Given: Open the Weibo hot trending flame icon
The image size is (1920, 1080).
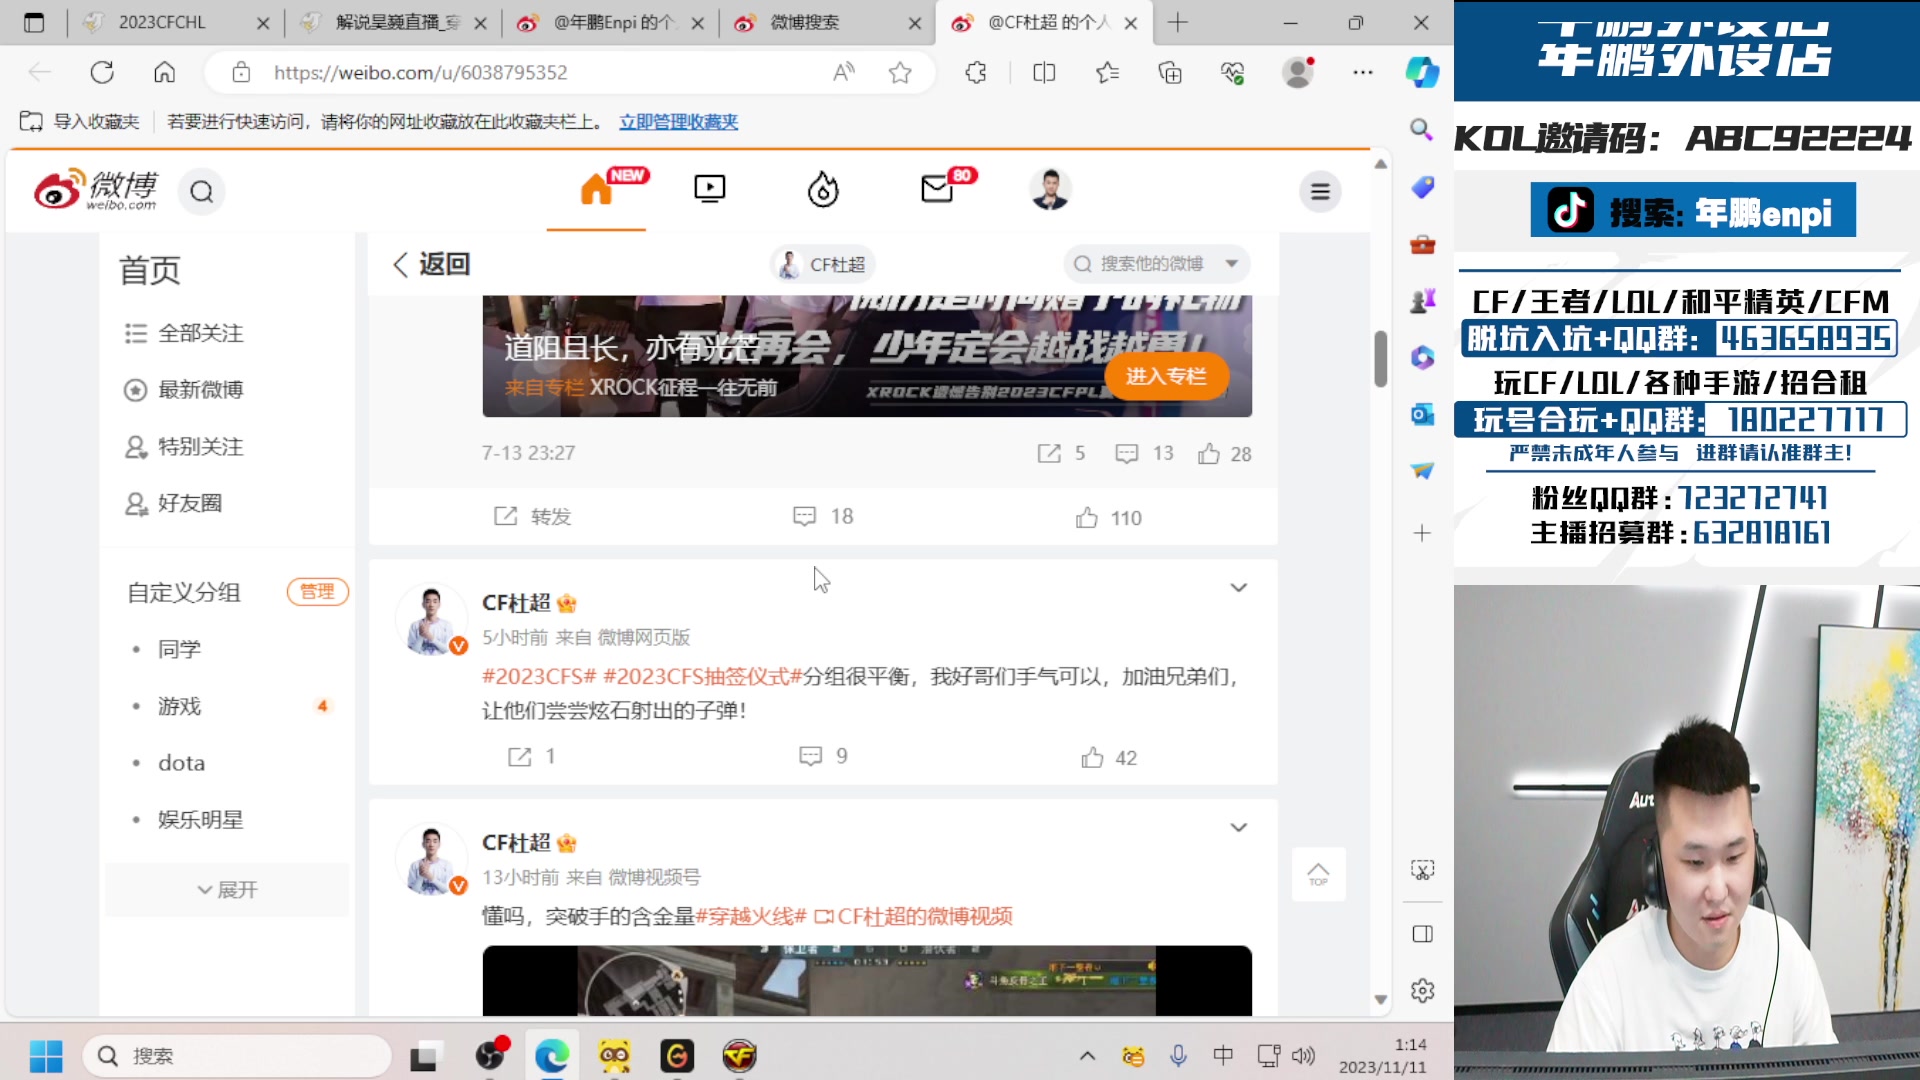Looking at the screenshot, I should point(823,189).
